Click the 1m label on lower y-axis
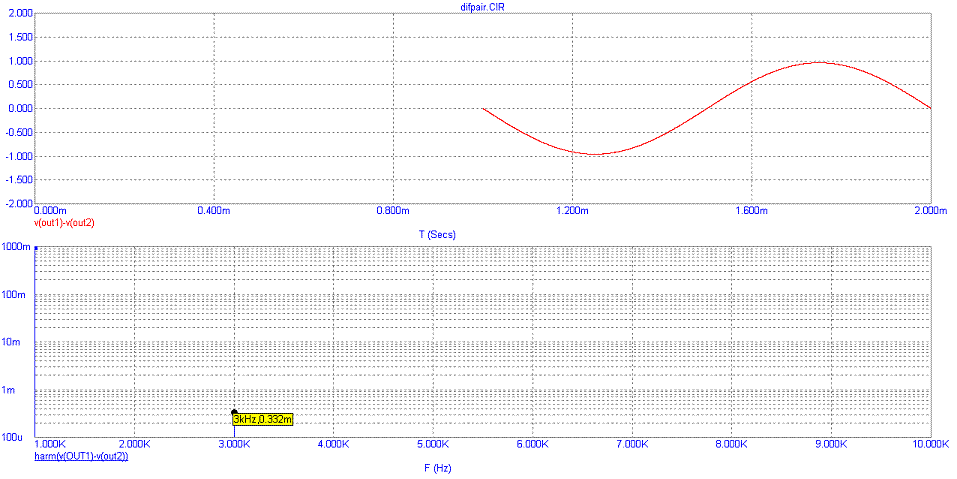 tap(9, 390)
